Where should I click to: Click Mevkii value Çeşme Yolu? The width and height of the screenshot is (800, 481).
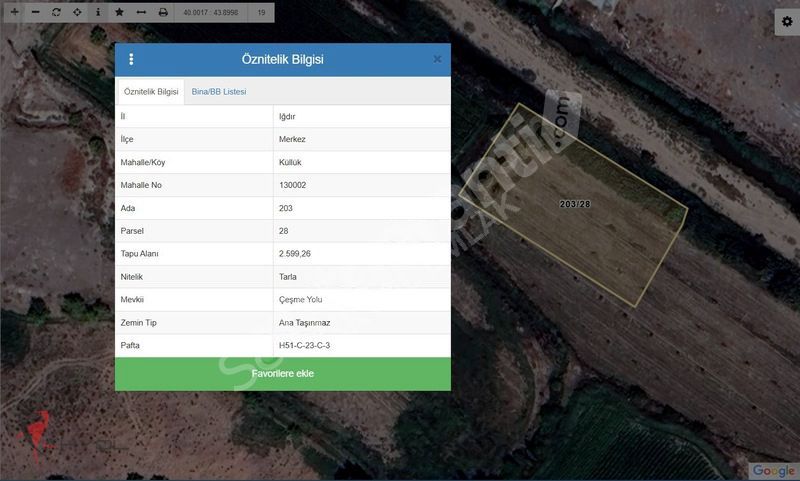point(301,299)
